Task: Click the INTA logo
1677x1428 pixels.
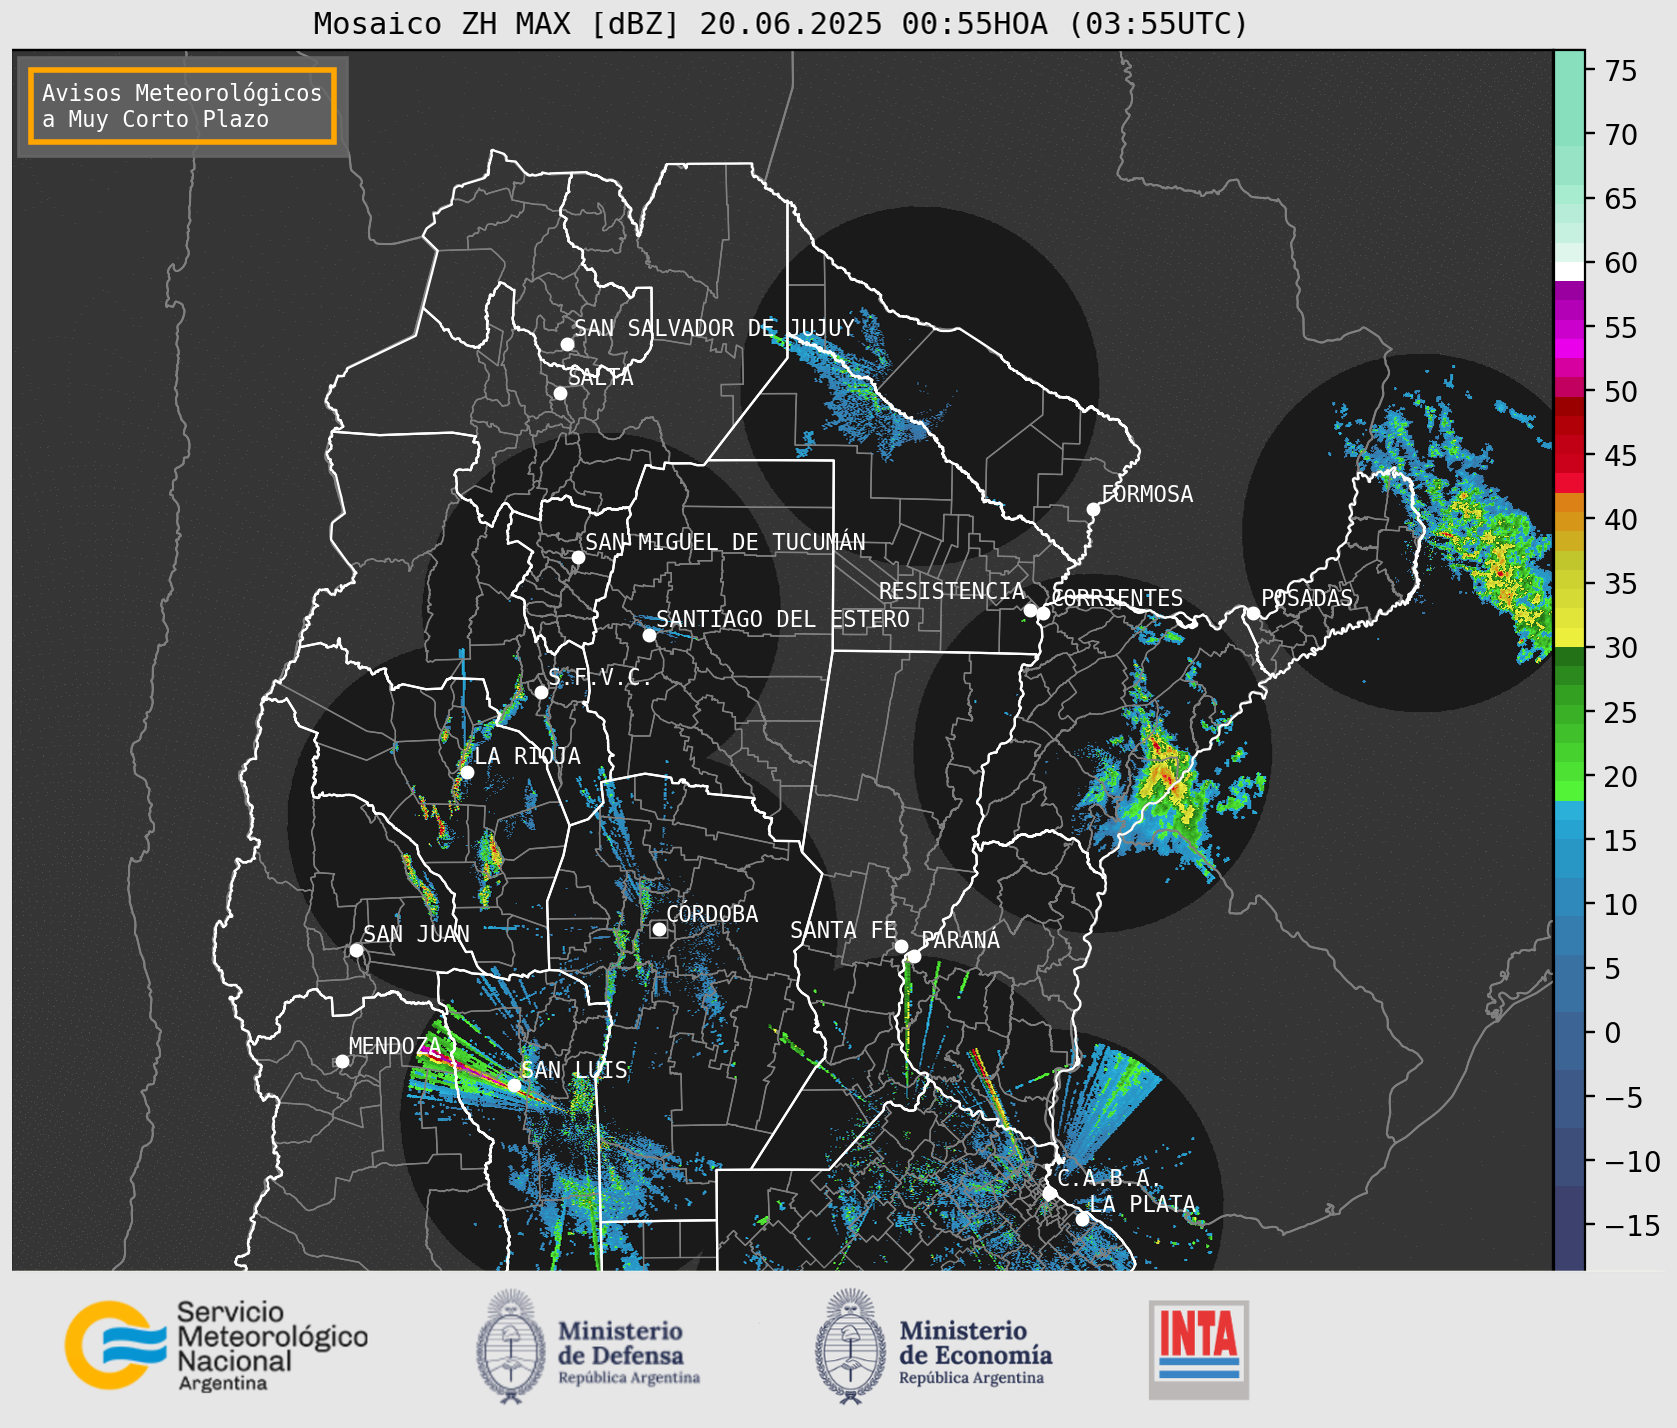Action: (x=1198, y=1349)
